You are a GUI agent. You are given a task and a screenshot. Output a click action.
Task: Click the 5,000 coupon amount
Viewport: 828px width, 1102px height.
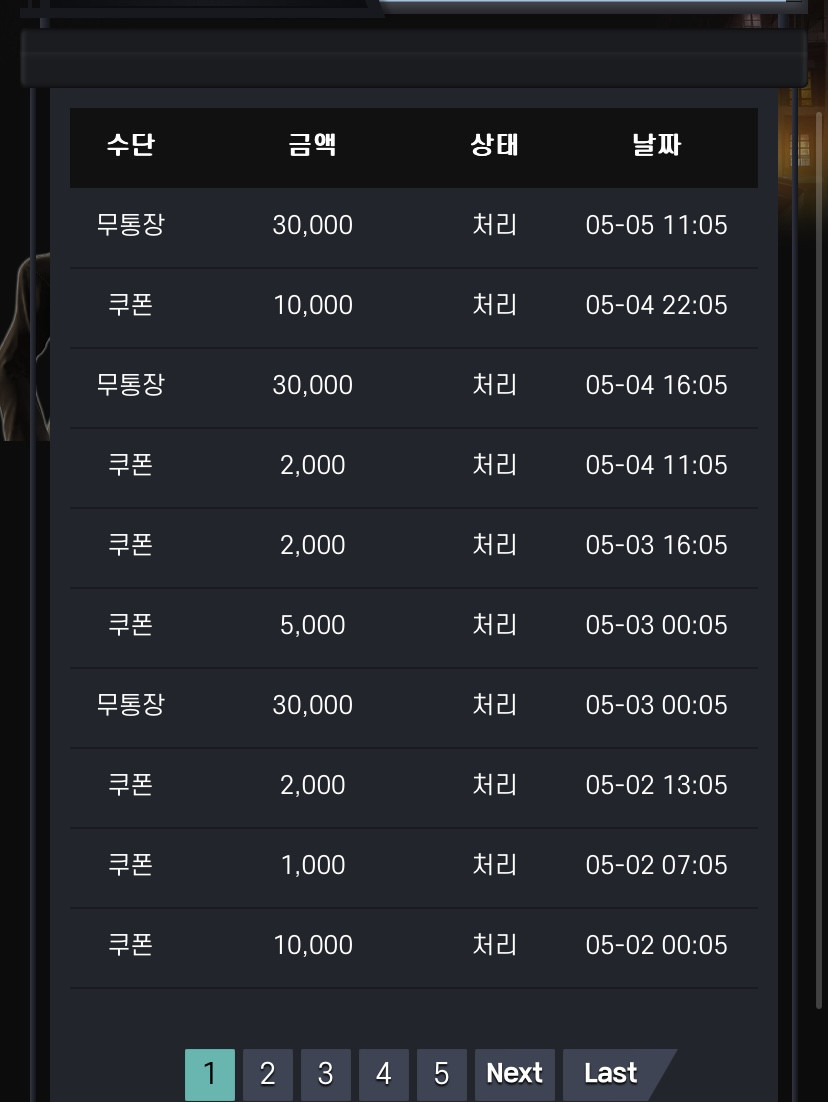313,625
